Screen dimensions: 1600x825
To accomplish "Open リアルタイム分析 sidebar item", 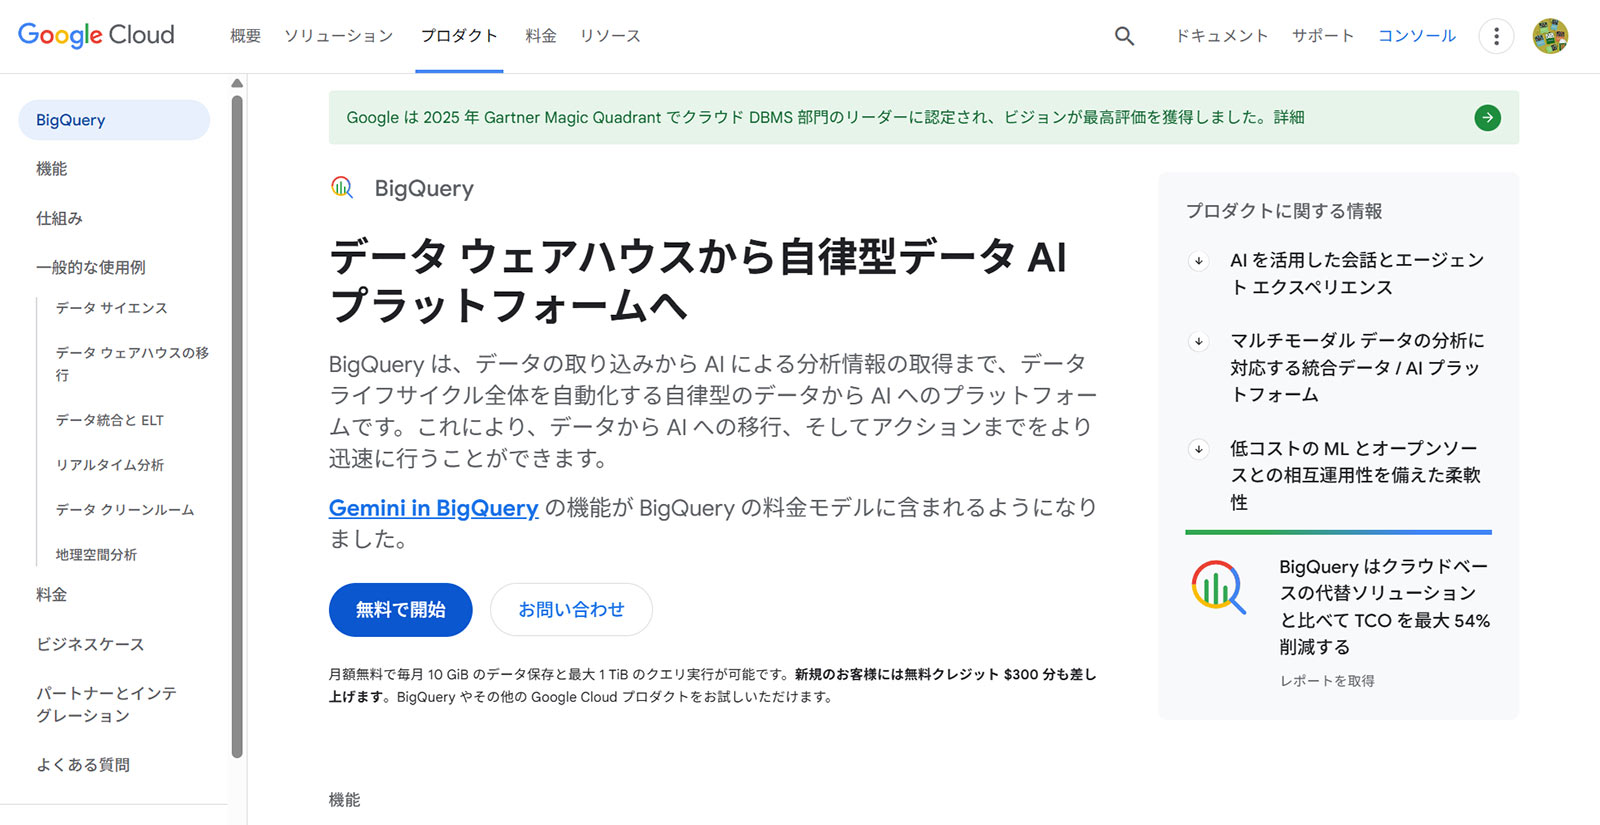I will tap(109, 465).
